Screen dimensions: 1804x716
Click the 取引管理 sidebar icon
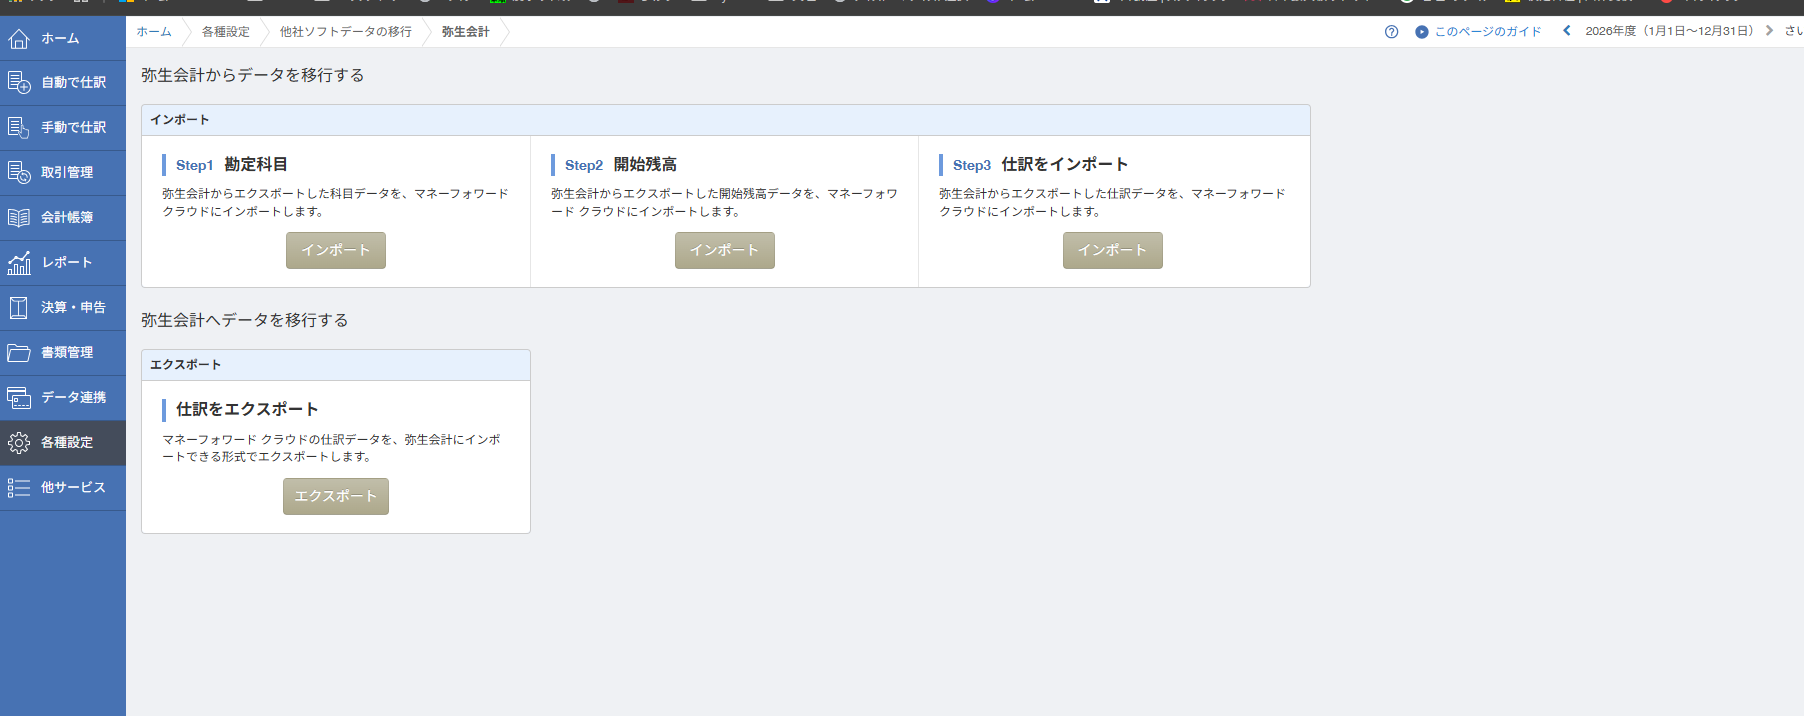(19, 173)
